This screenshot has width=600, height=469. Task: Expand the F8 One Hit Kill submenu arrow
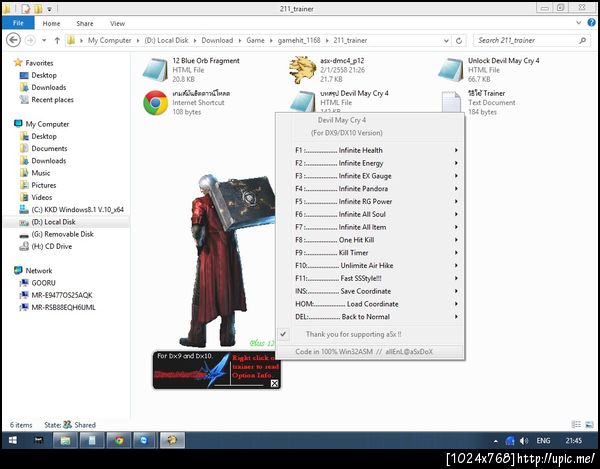pos(456,239)
